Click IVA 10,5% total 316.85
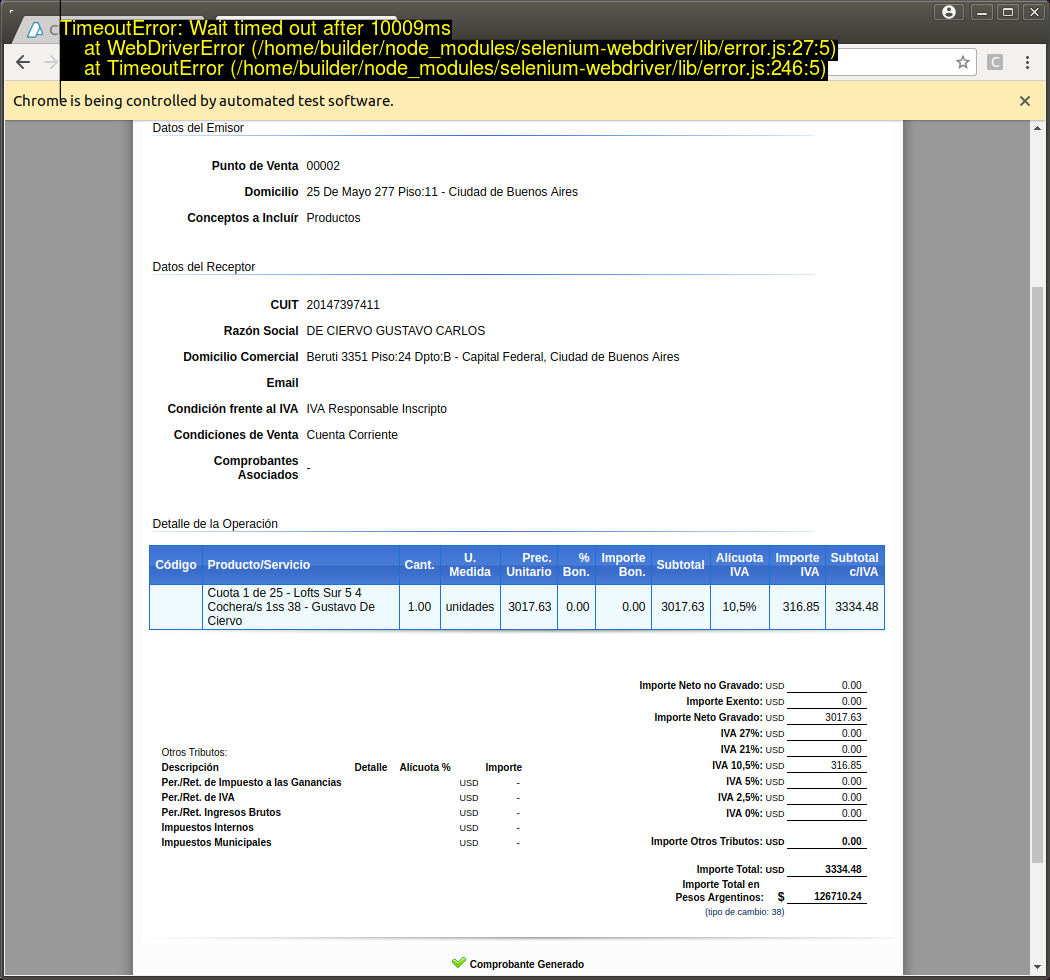Image resolution: width=1050 pixels, height=980 pixels. pos(846,766)
